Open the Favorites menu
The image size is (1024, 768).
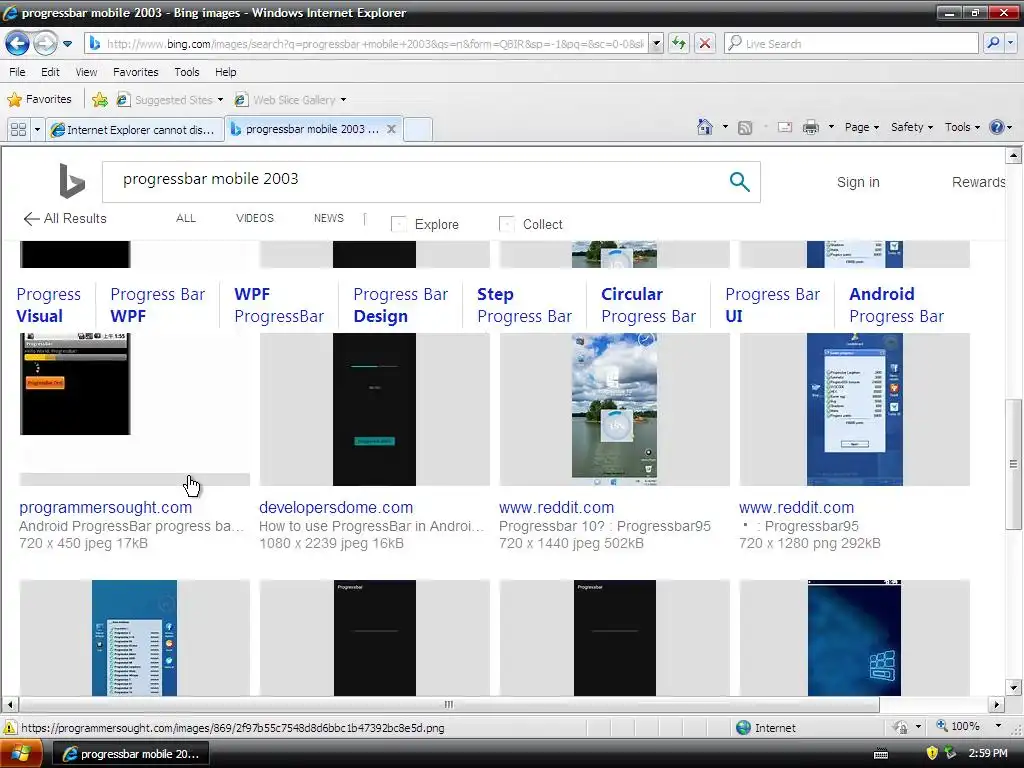(x=136, y=72)
